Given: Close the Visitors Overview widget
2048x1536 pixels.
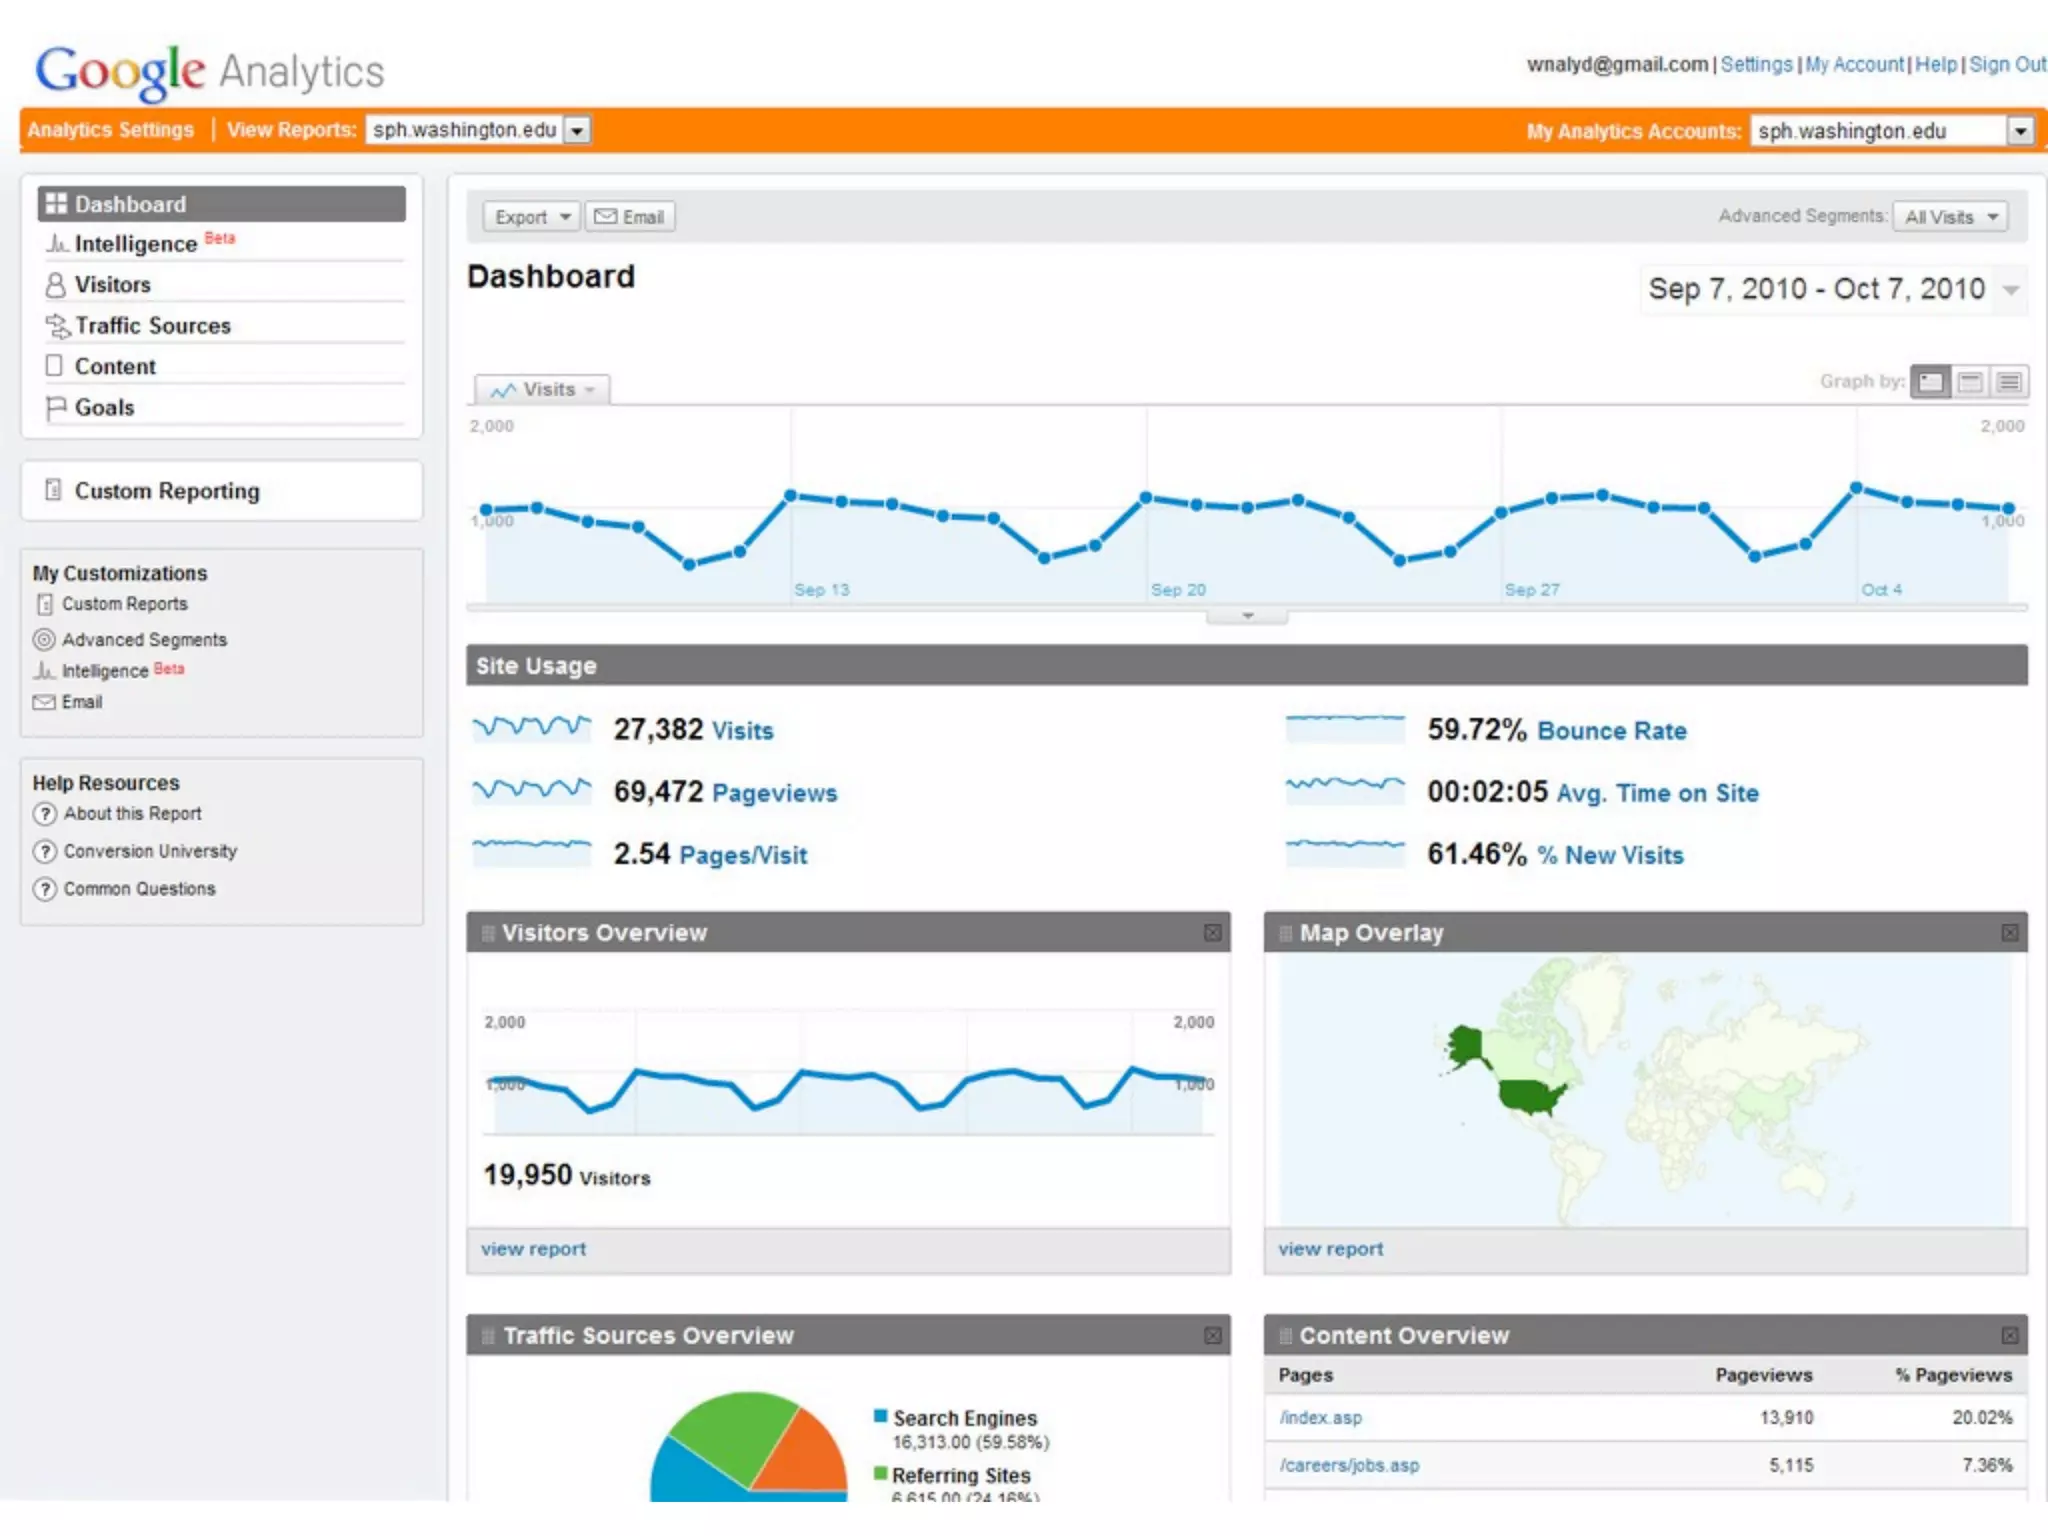Looking at the screenshot, I should pyautogui.click(x=1212, y=933).
